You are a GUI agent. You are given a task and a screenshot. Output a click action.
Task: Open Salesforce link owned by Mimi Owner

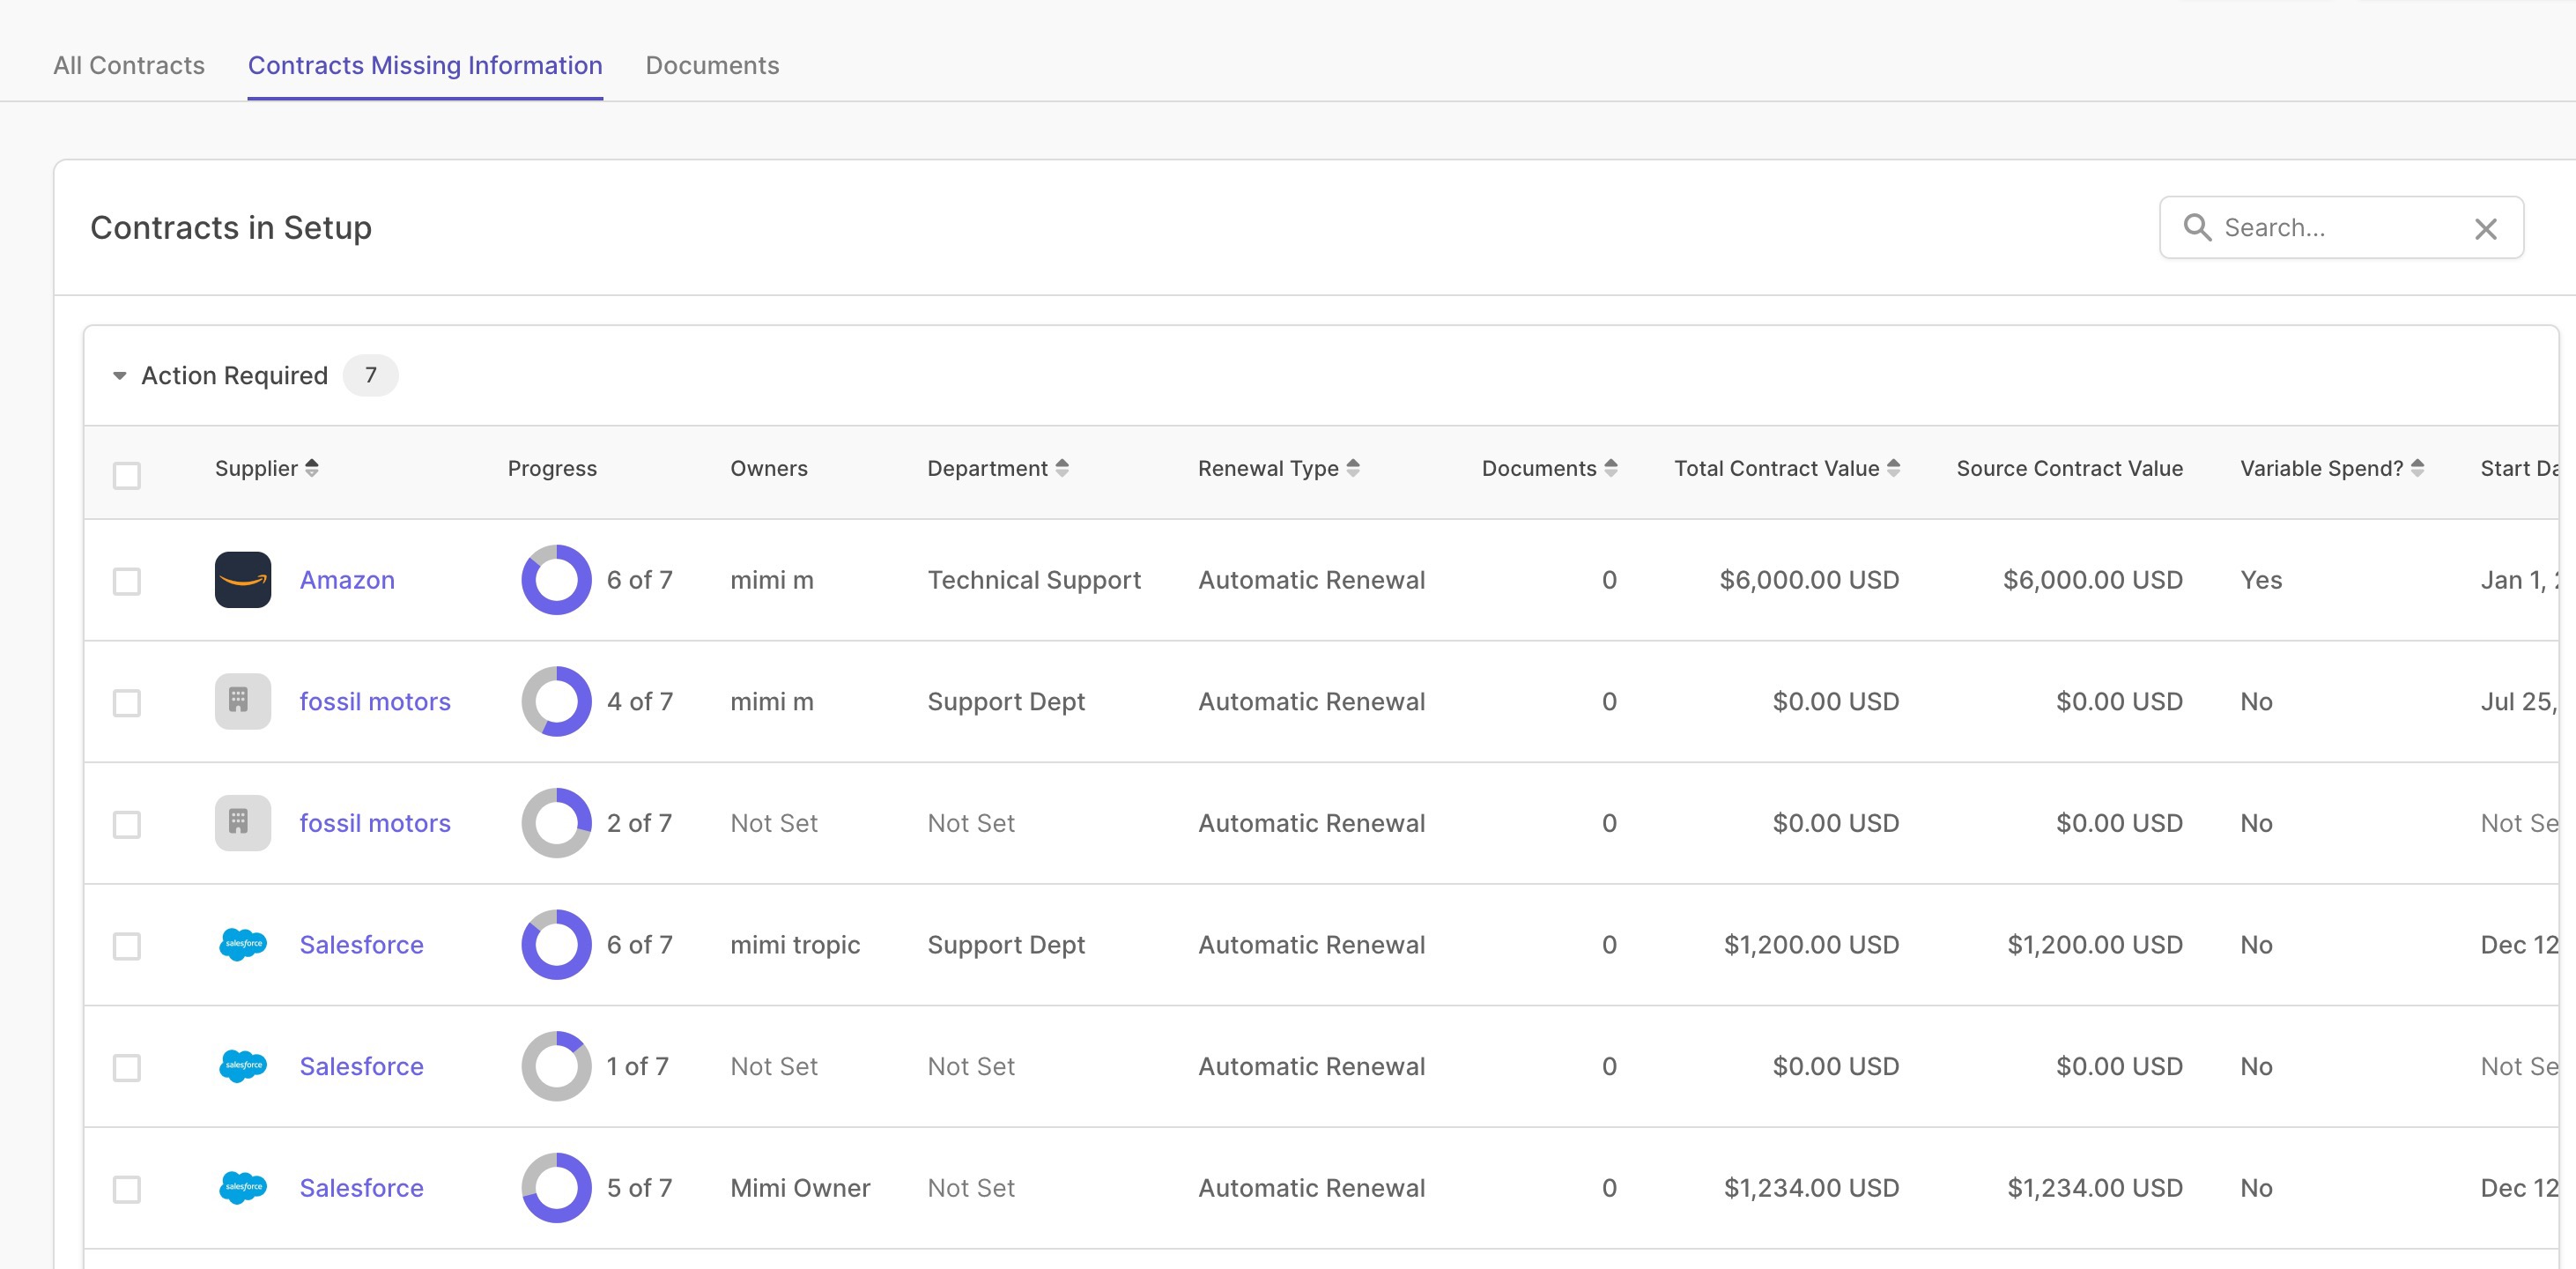pyautogui.click(x=362, y=1188)
